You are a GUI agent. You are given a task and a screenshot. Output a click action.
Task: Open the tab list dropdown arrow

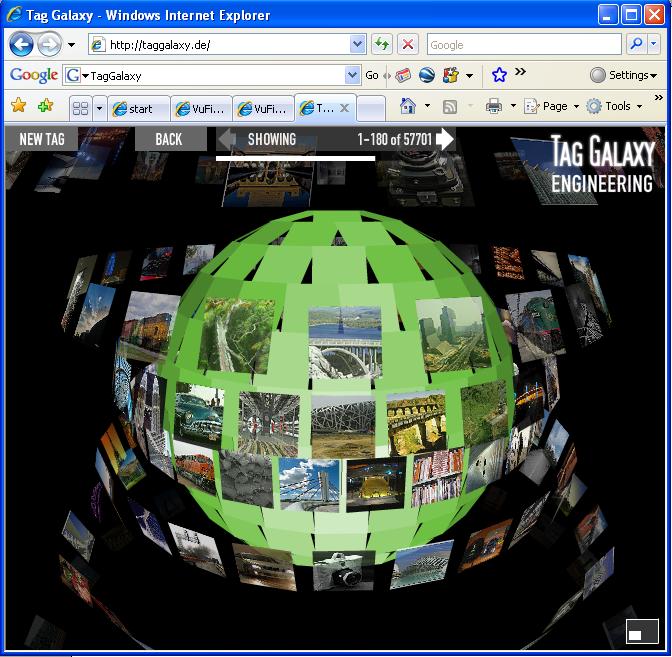tap(99, 108)
